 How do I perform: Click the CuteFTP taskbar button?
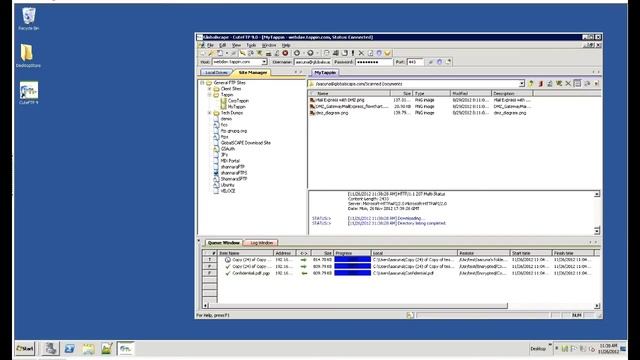[x=126, y=349]
